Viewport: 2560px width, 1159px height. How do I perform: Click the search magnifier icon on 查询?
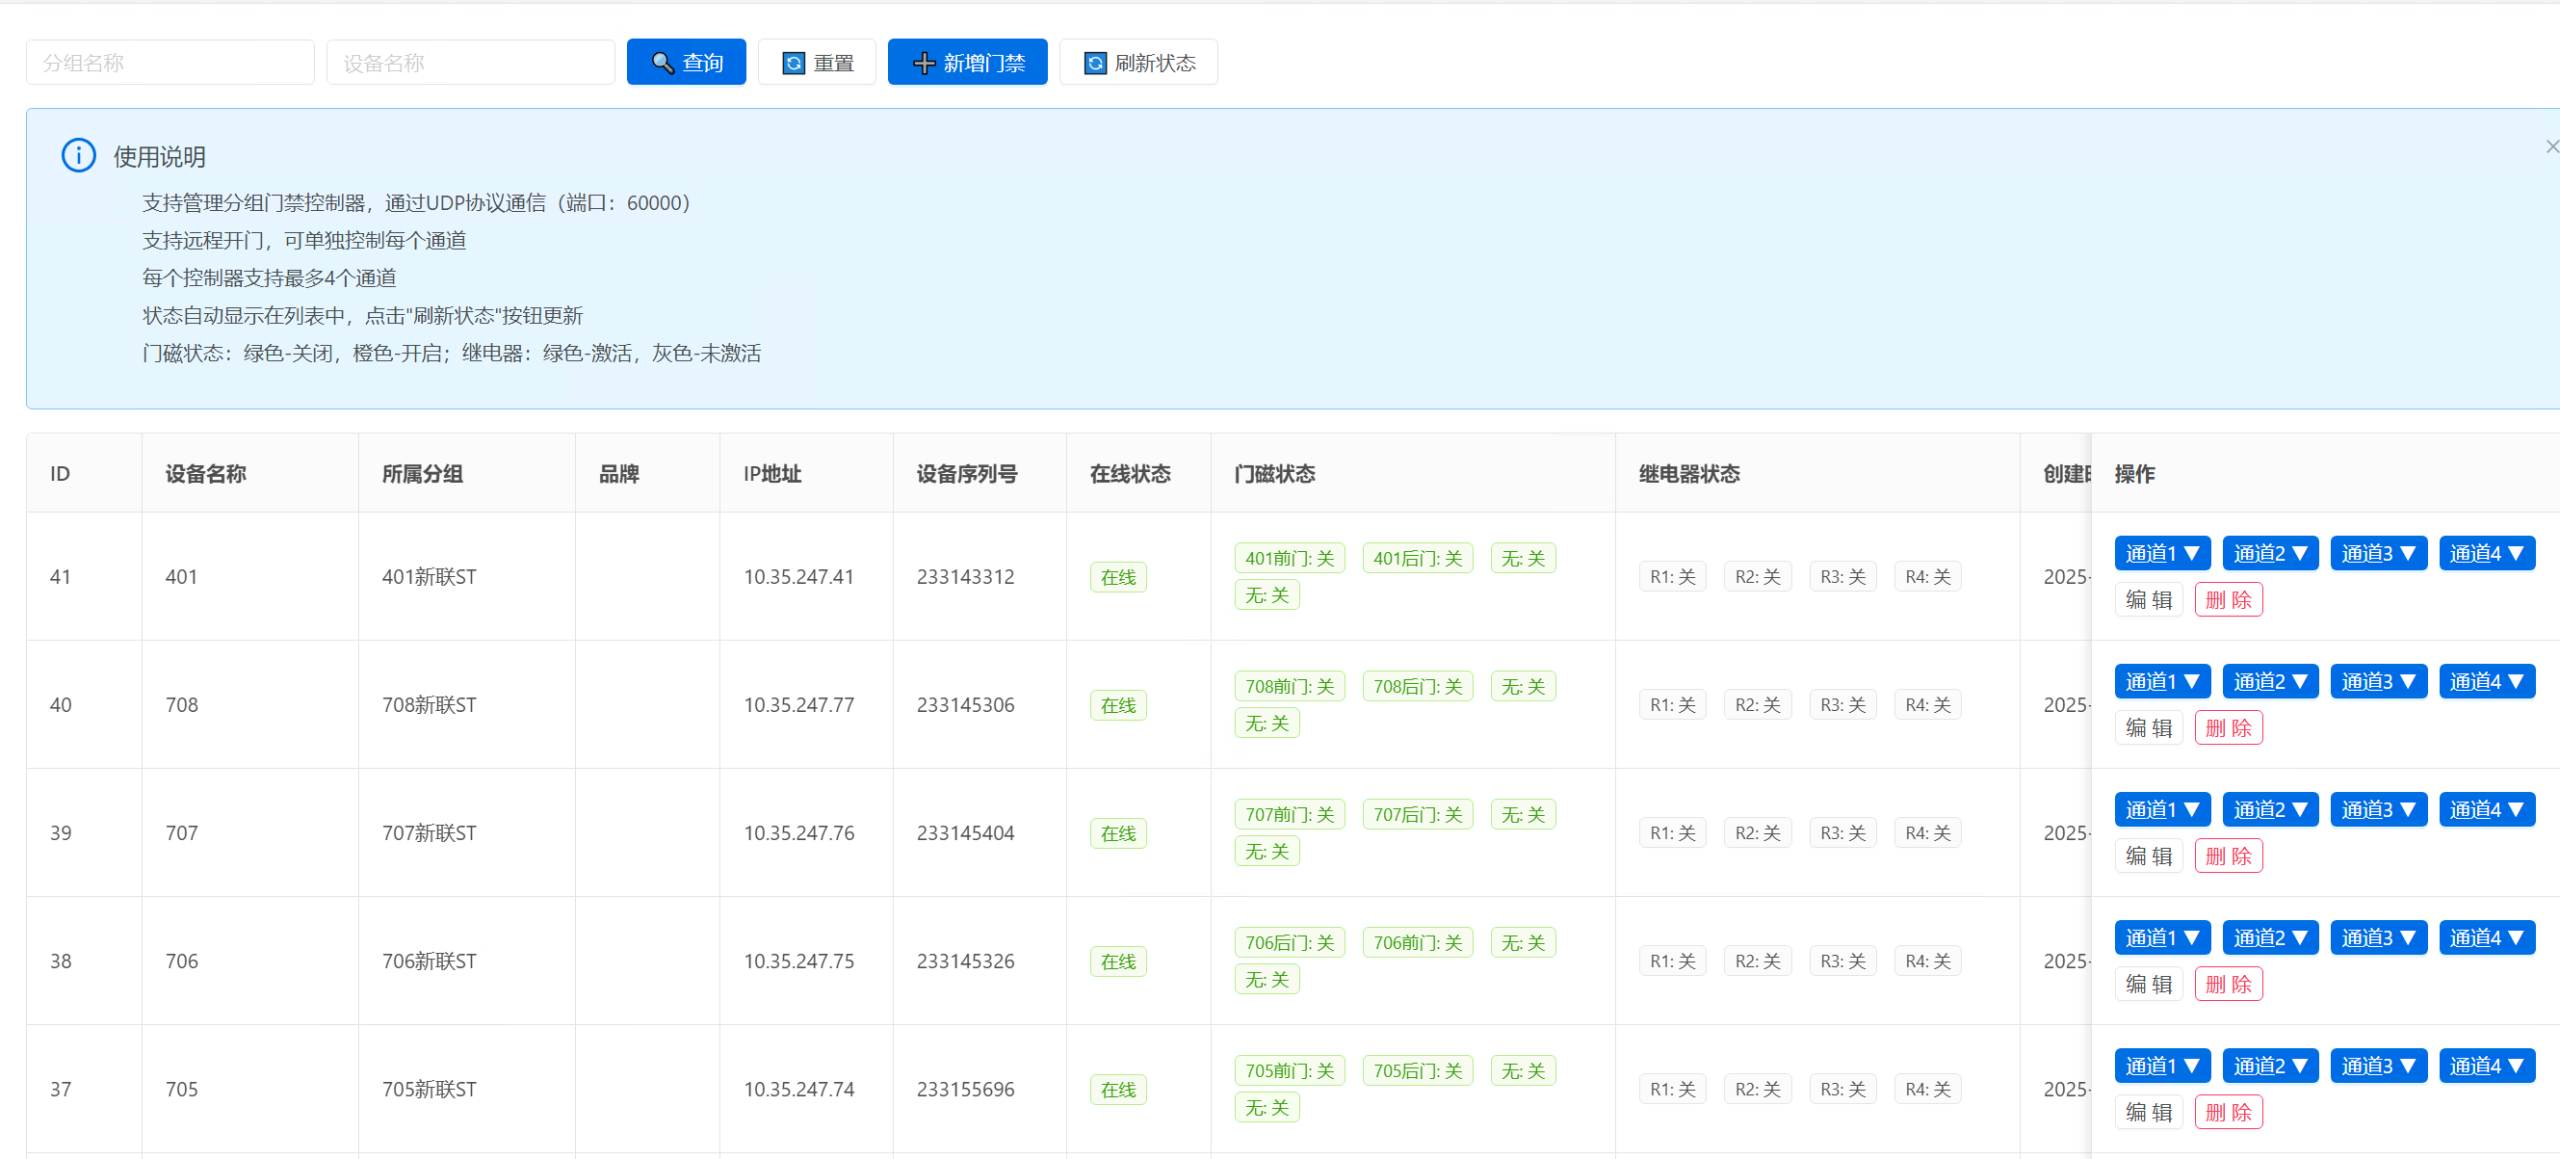pyautogui.click(x=662, y=63)
